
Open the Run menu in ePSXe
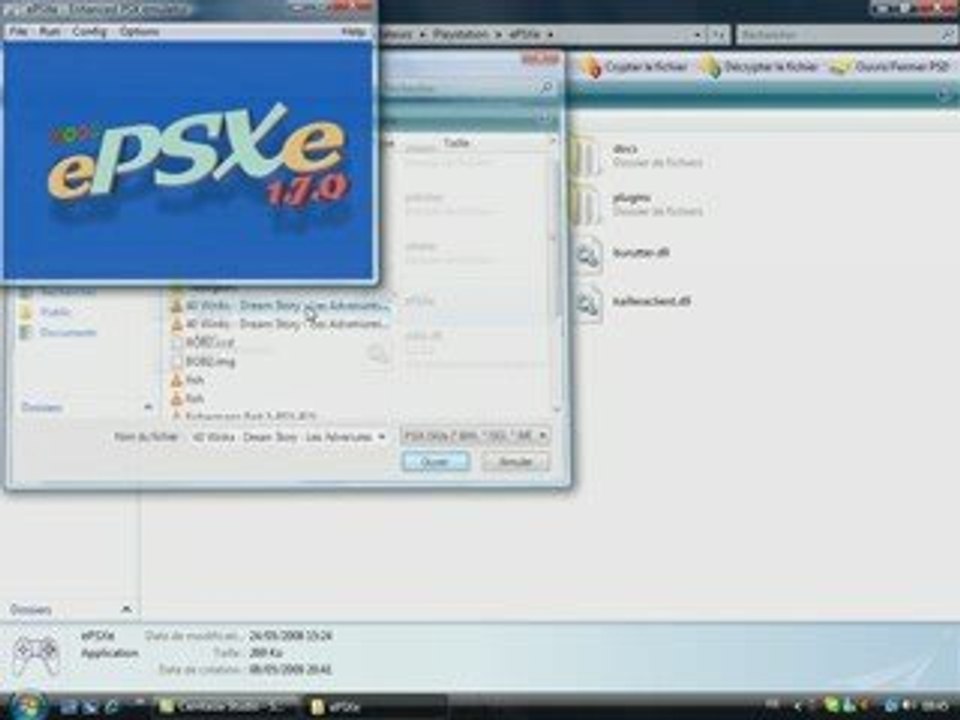tap(50, 31)
